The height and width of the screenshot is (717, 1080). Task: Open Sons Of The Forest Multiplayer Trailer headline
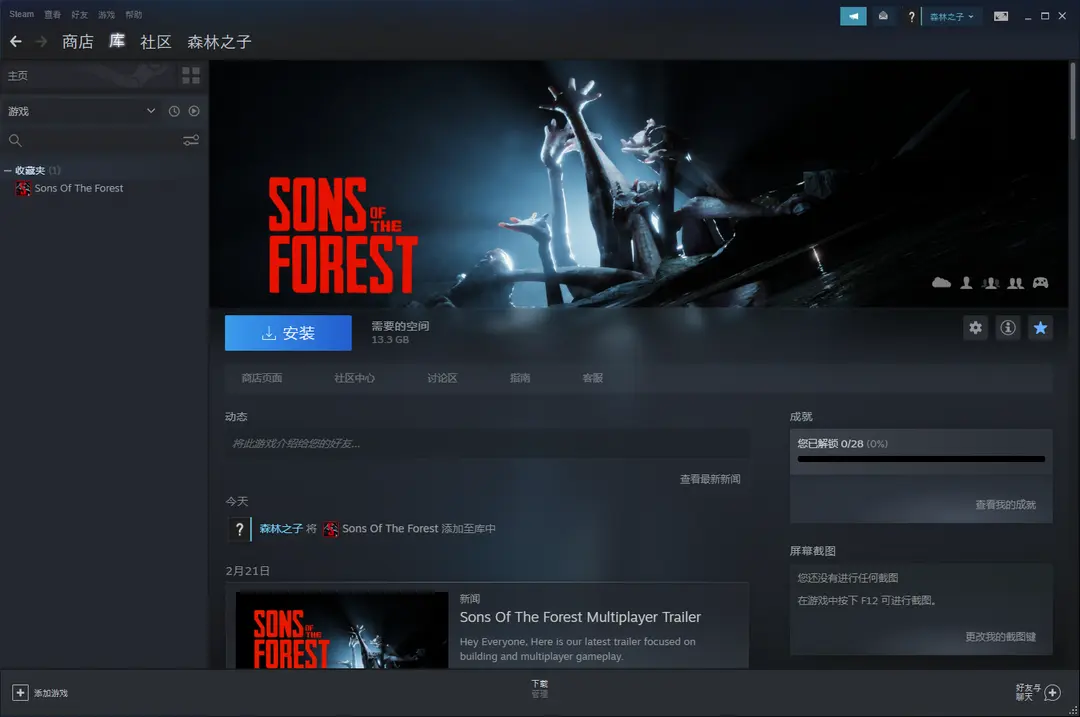[x=580, y=617]
